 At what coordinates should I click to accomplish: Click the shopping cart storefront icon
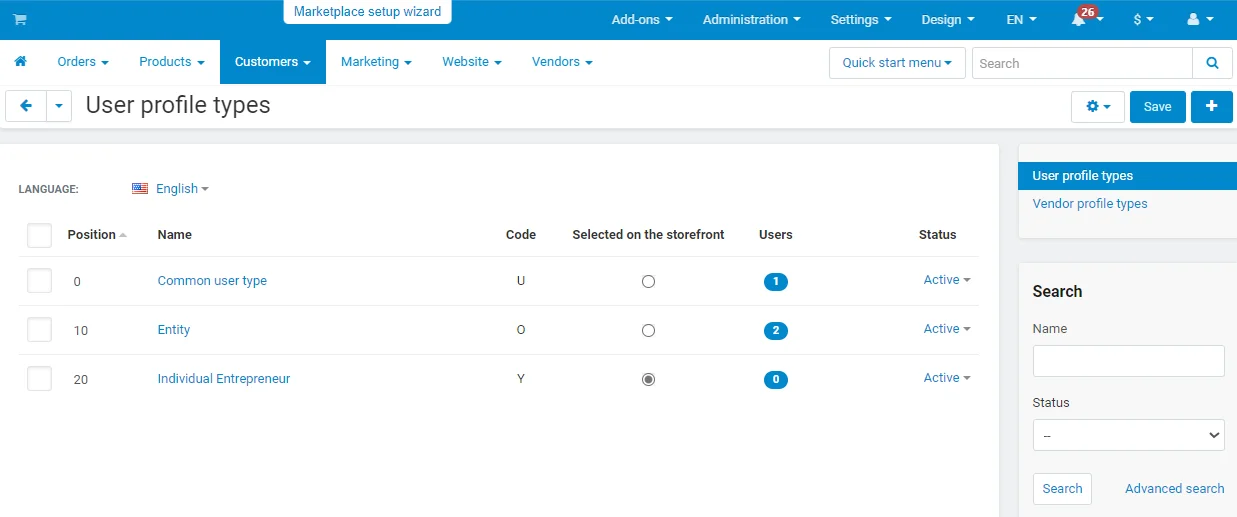[x=20, y=20]
